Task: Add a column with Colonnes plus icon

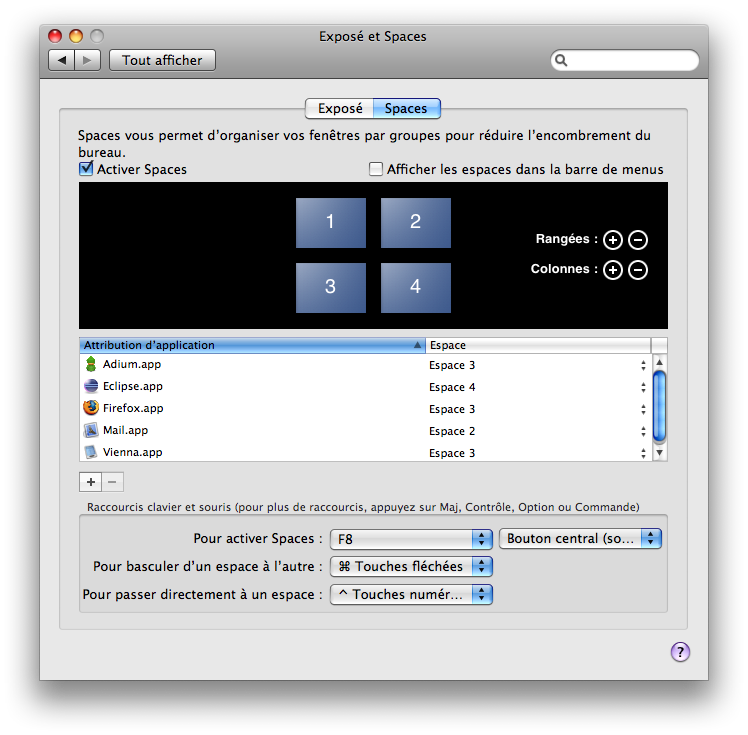Action: pyautogui.click(x=613, y=270)
